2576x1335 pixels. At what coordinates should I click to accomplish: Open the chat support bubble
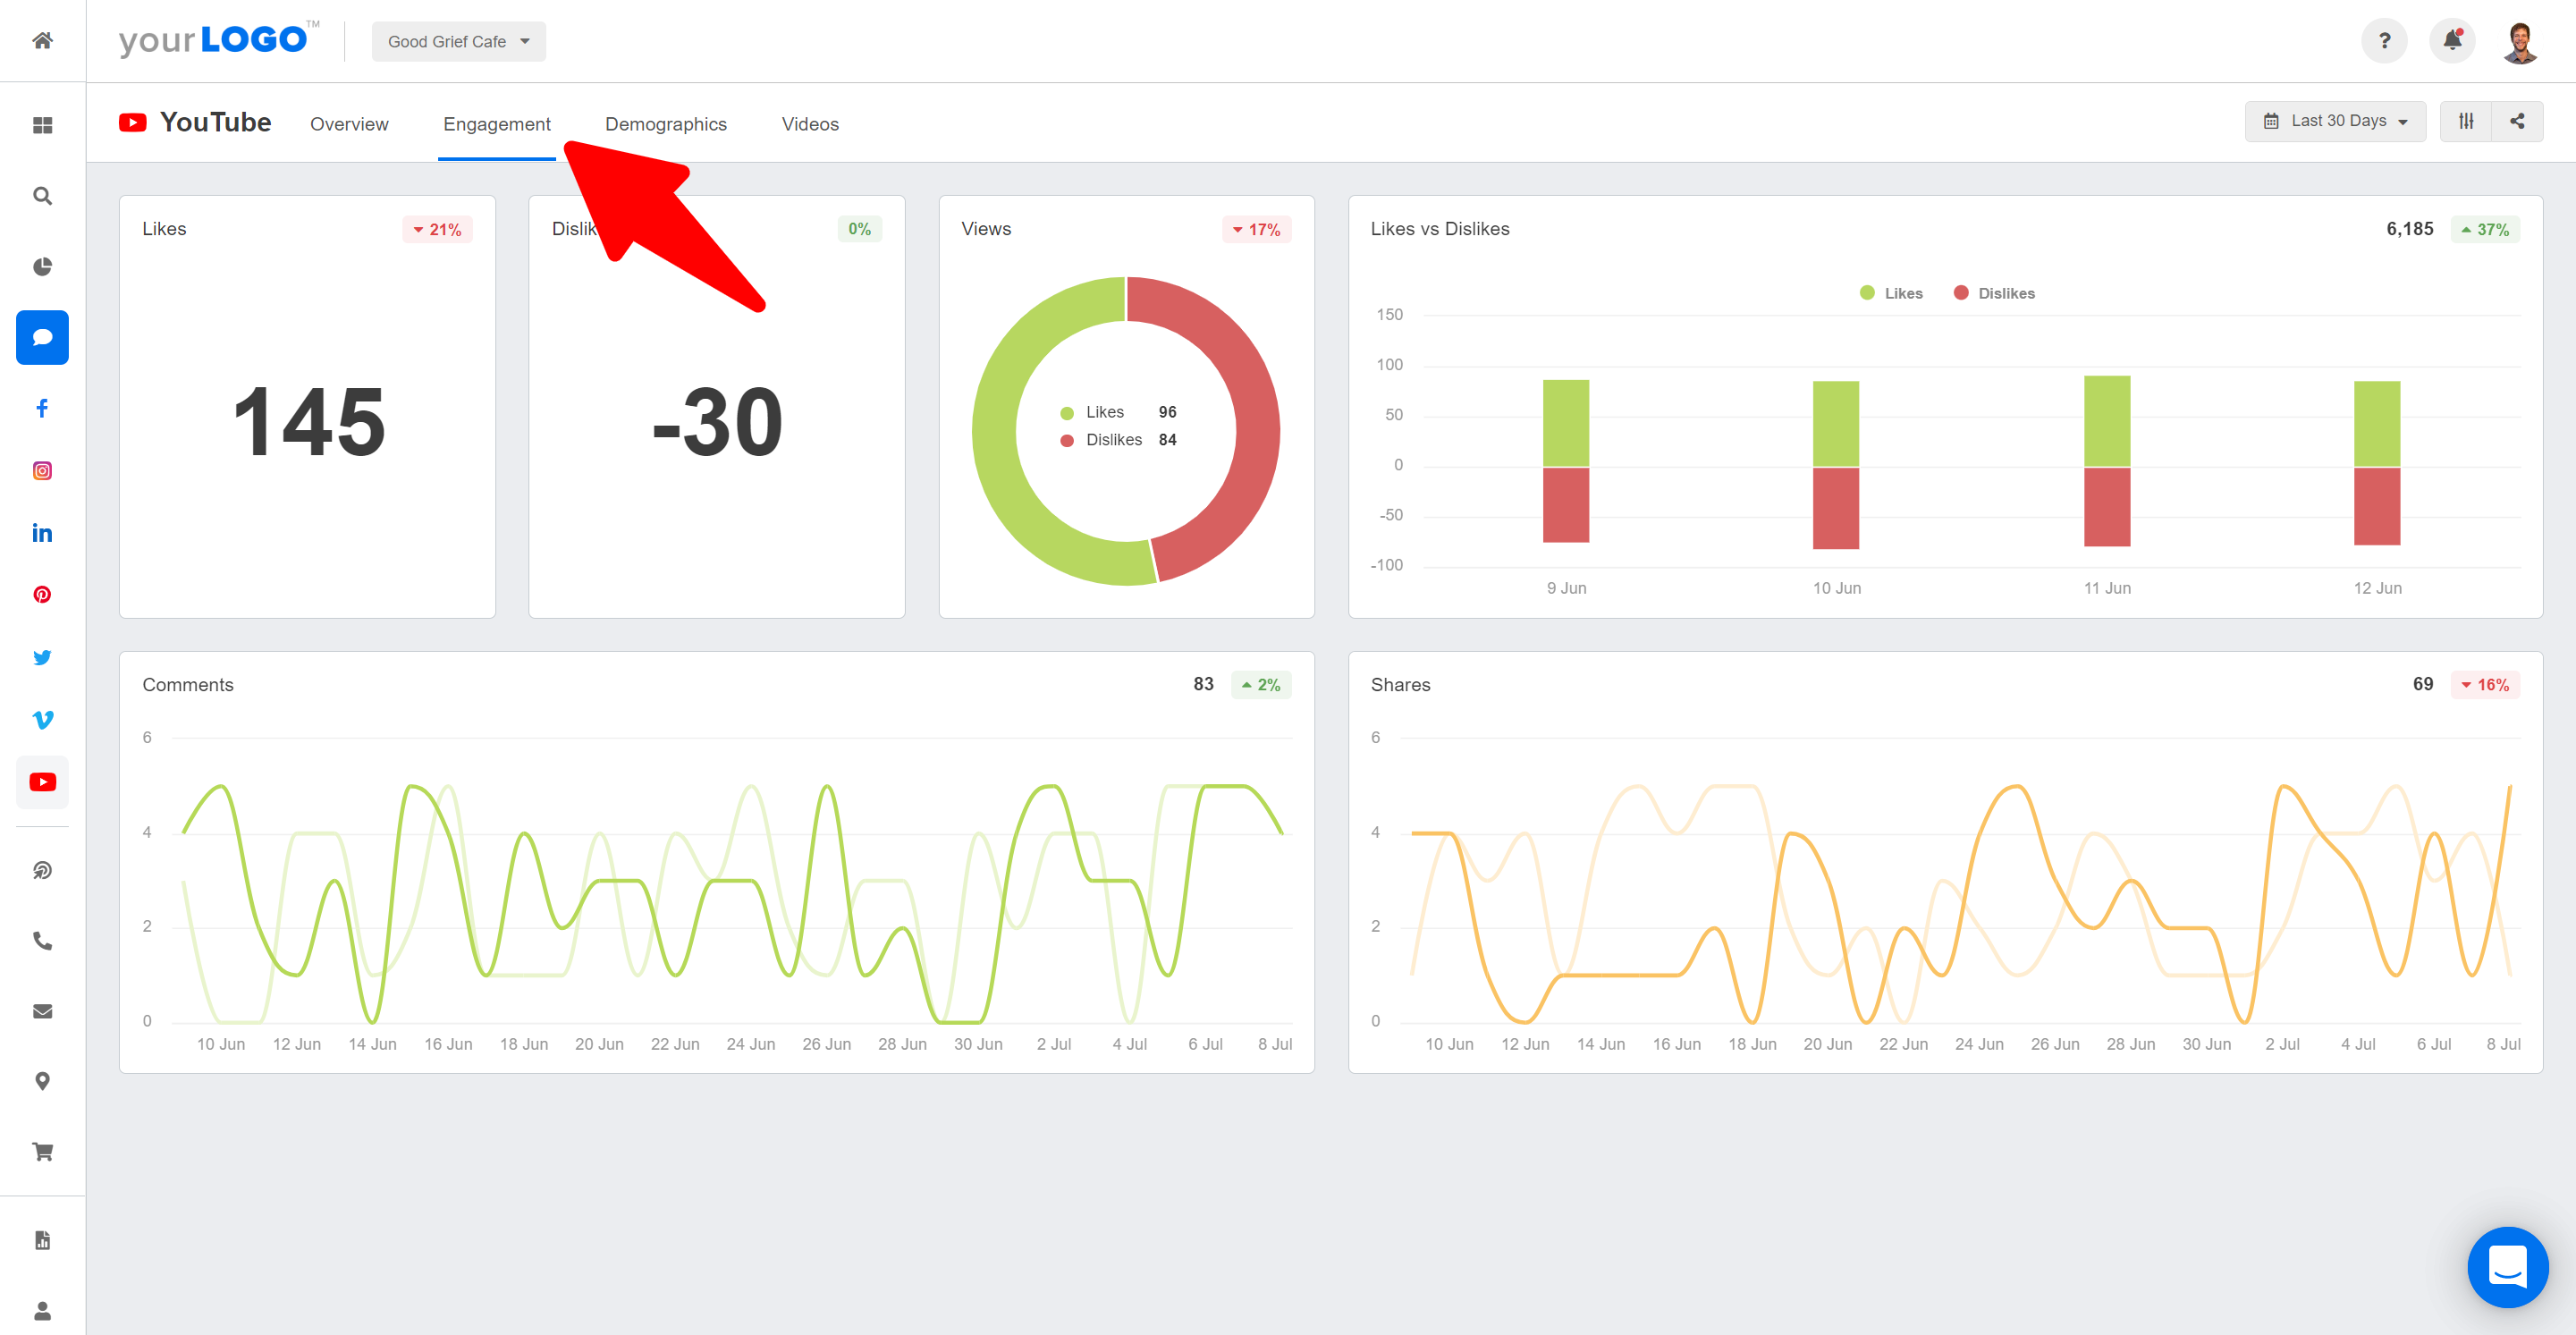tap(2507, 1267)
